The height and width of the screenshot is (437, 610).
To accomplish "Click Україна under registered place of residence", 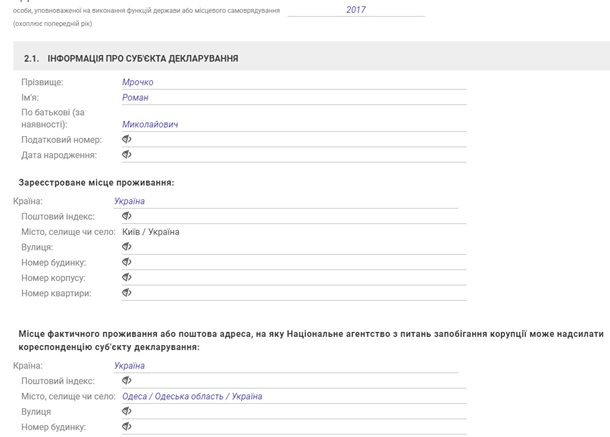I will (x=129, y=201).
